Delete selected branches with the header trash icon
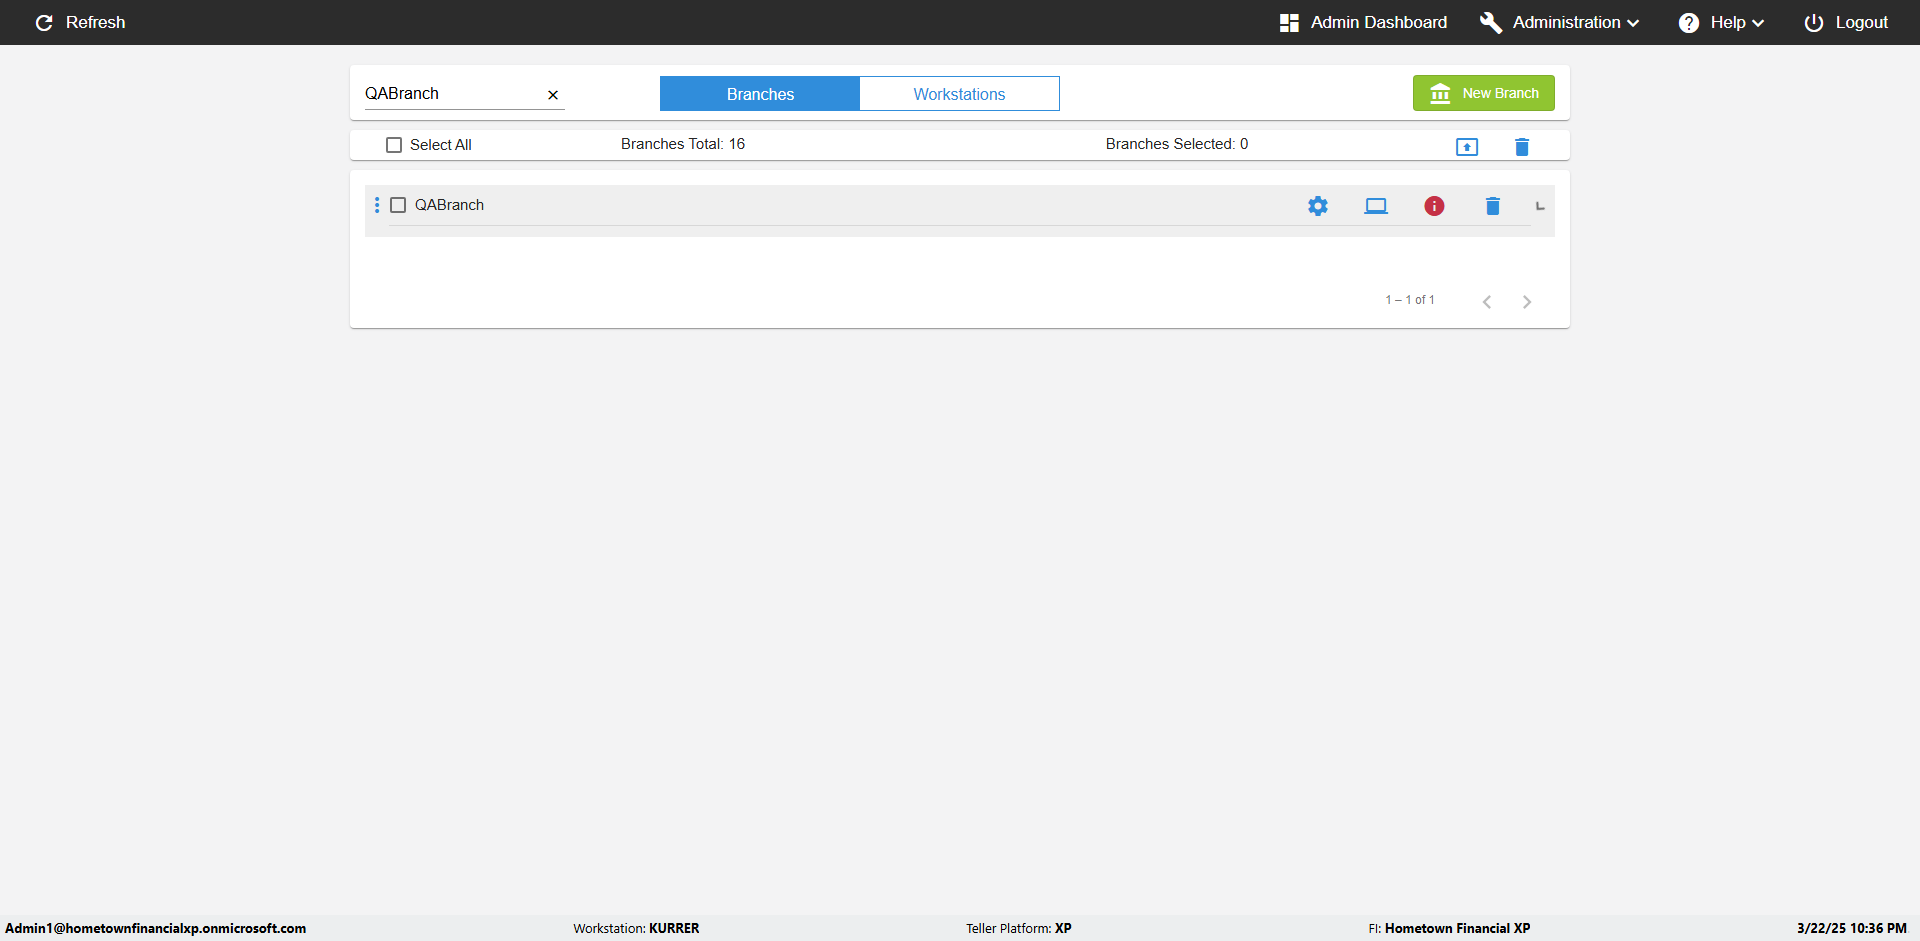 coord(1522,147)
